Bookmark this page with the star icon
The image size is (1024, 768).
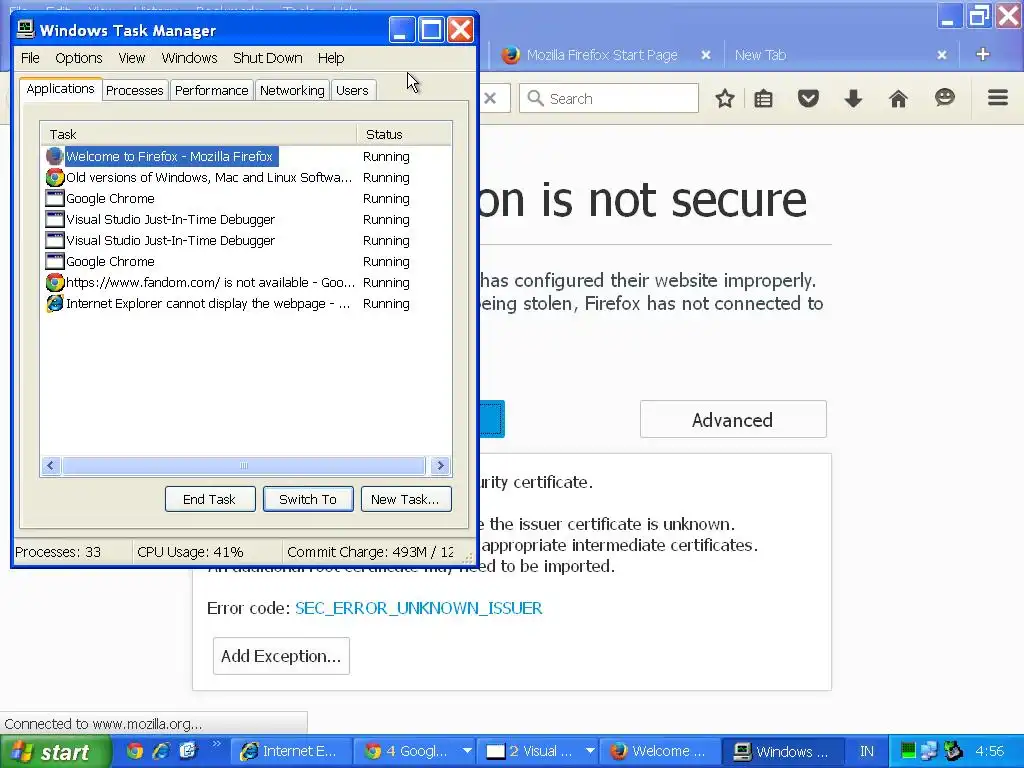coord(724,99)
